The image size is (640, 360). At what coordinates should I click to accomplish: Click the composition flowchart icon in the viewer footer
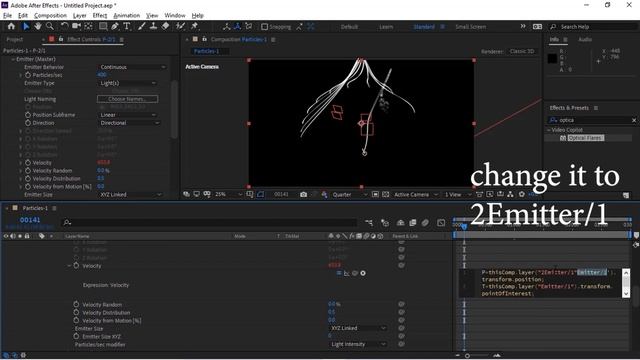pyautogui.click(x=511, y=195)
